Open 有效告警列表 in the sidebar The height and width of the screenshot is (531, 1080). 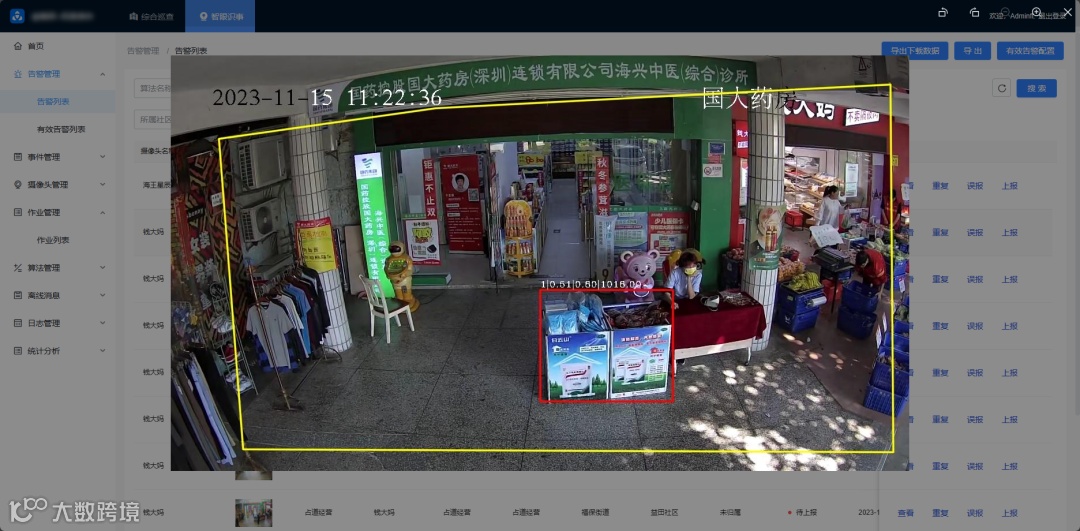61,129
